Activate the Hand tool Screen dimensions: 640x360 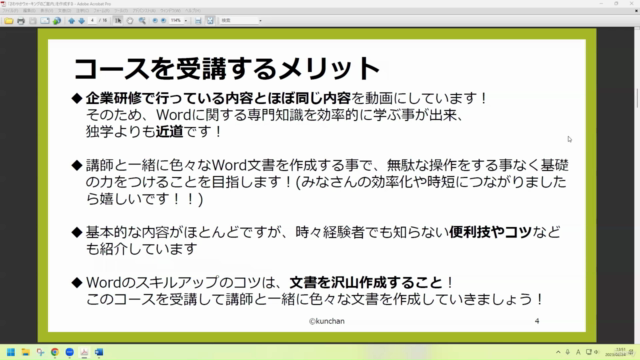point(130,20)
